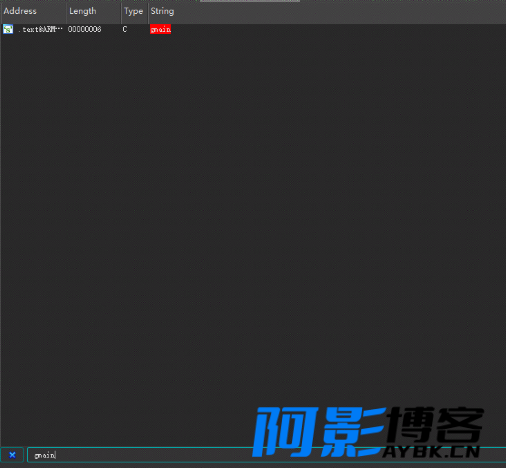Sort list by Address column header
This screenshot has width=506, height=468.
click(x=33, y=11)
